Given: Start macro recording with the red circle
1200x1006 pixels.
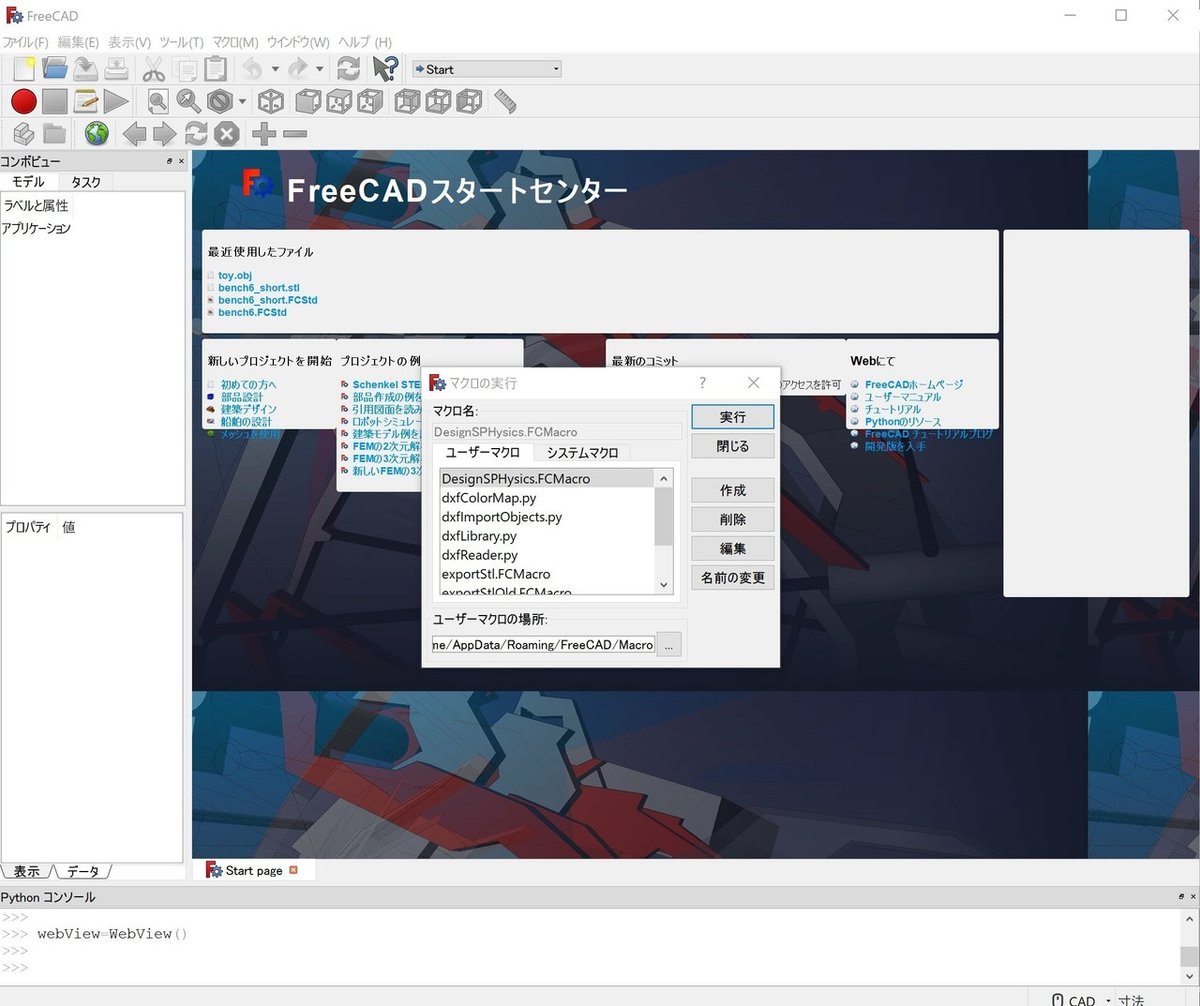Looking at the screenshot, I should [24, 101].
